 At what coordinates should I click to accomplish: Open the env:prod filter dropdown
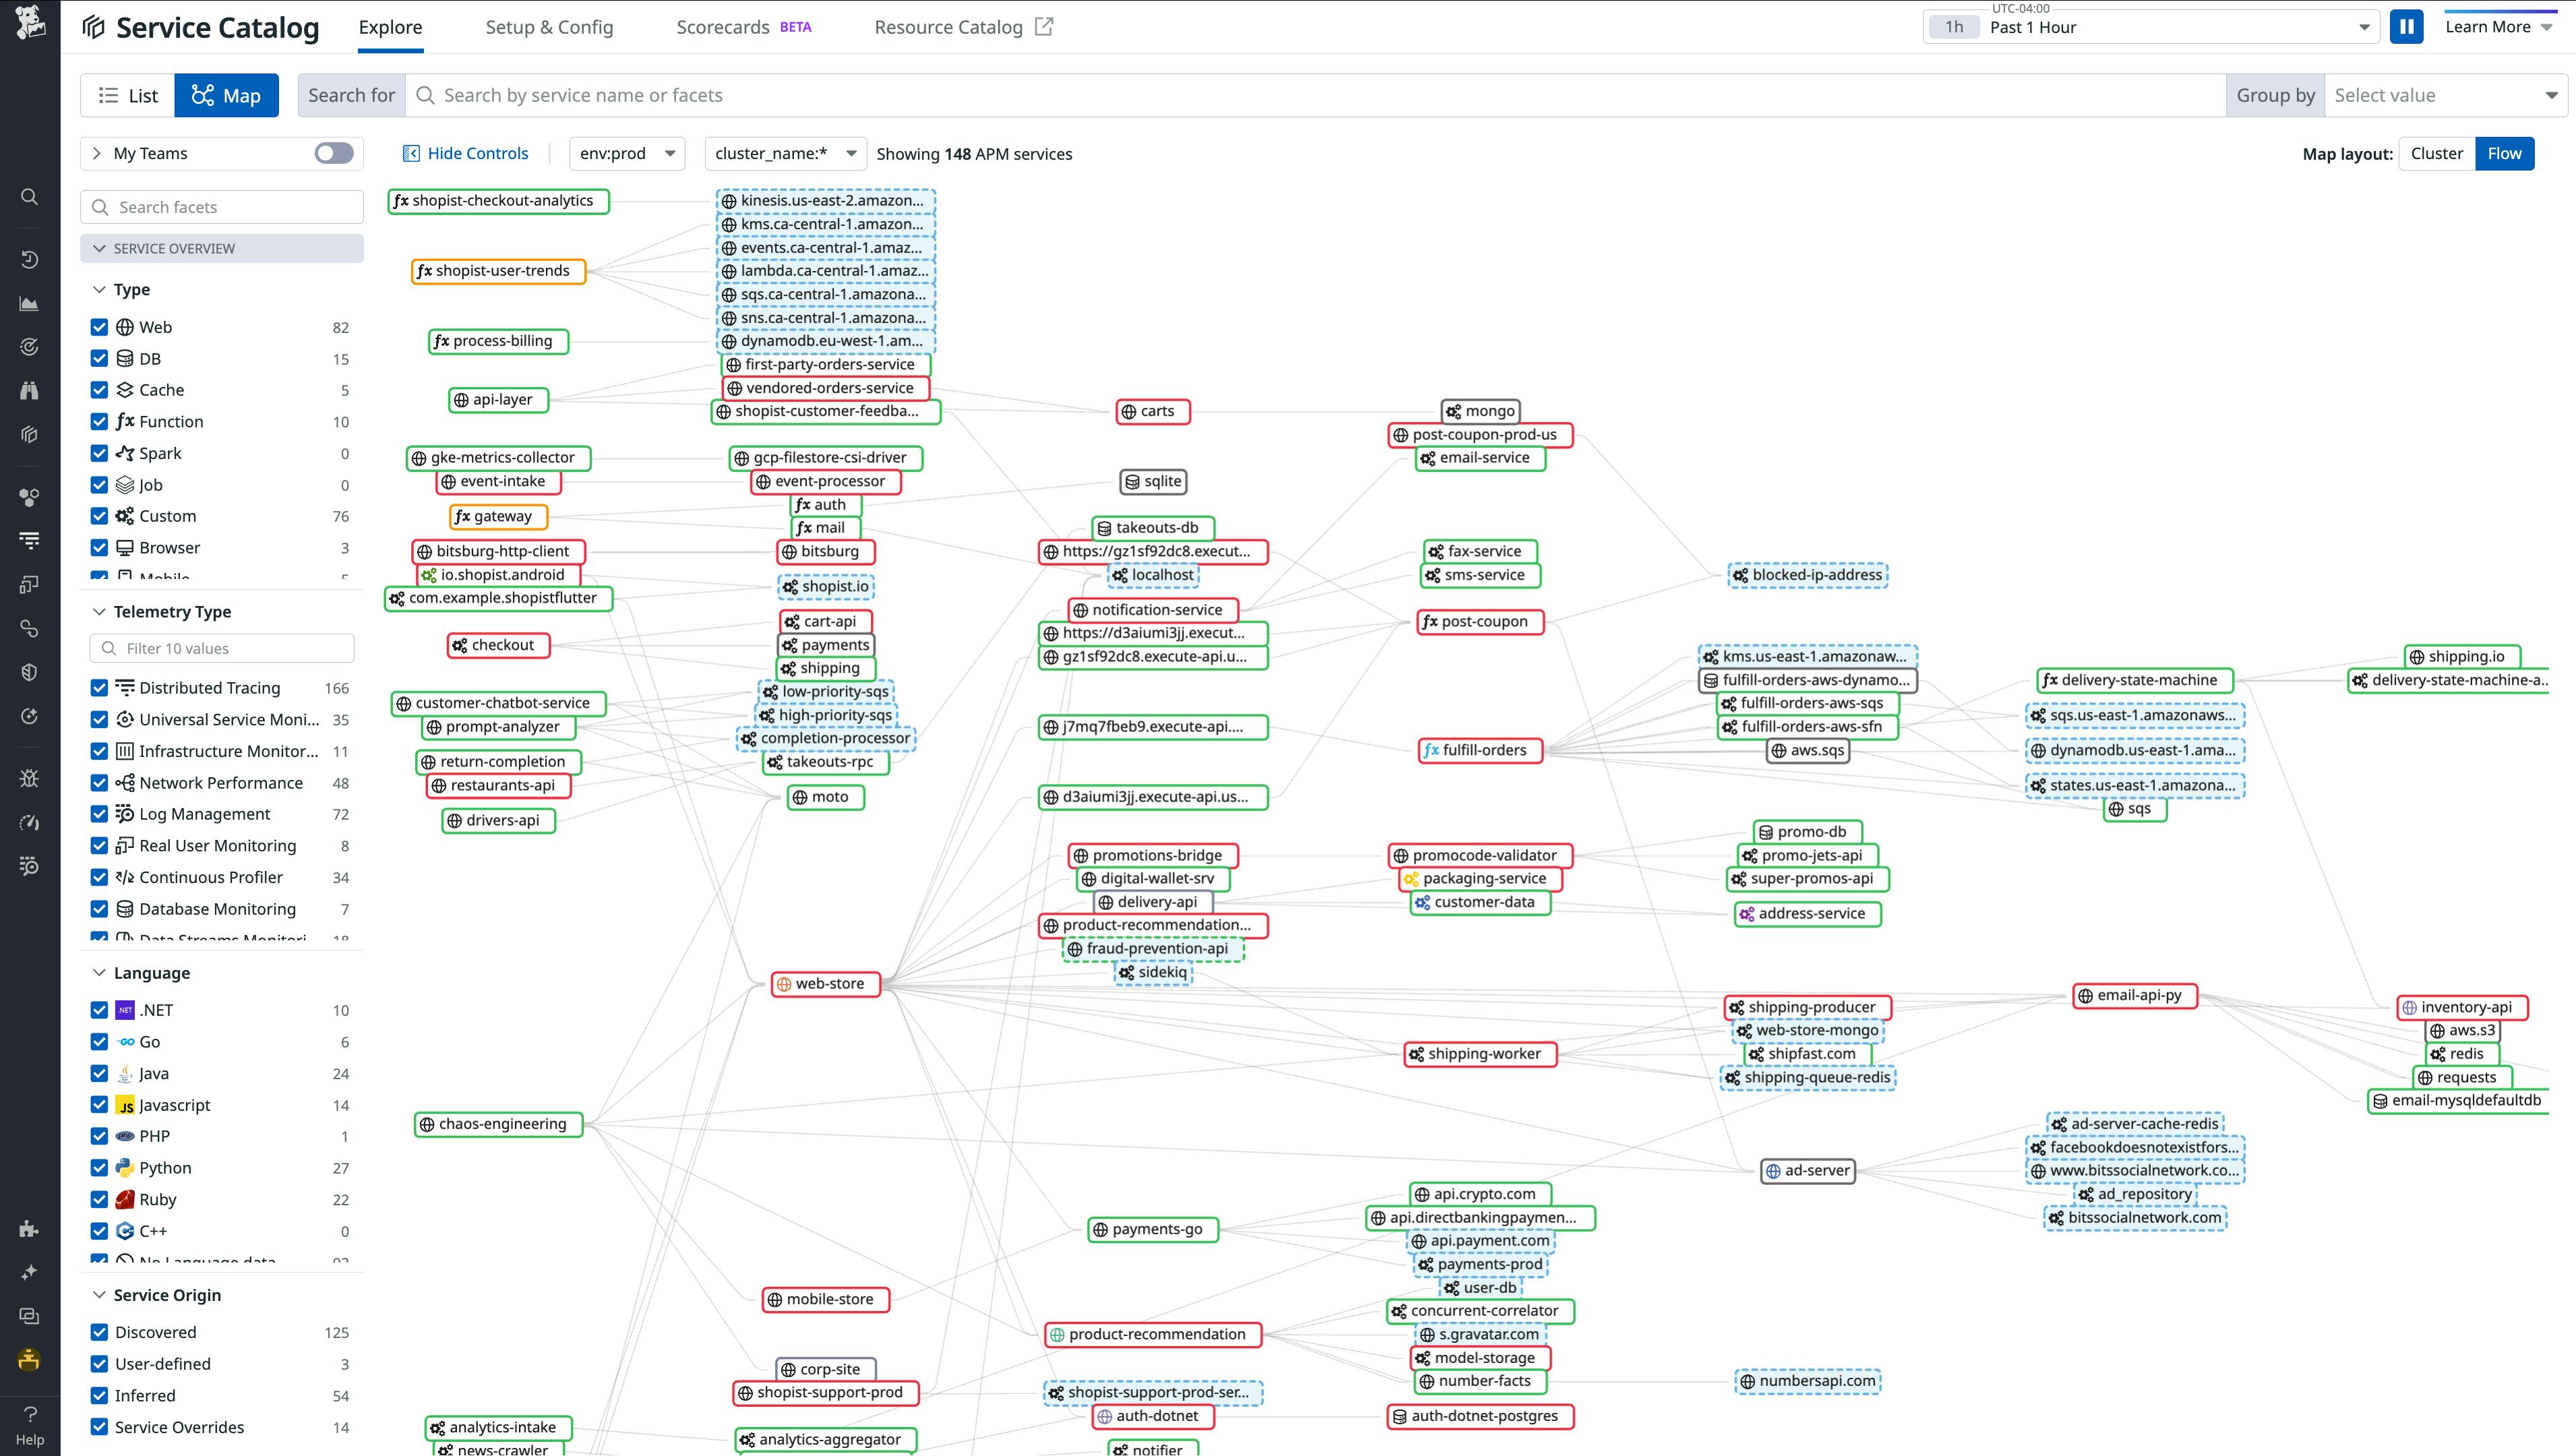[626, 153]
